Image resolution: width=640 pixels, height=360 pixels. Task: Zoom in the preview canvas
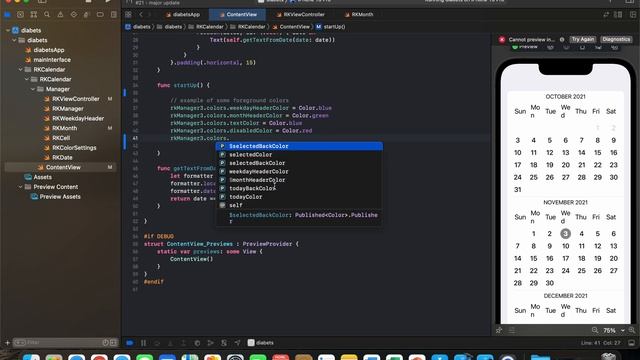[632, 330]
